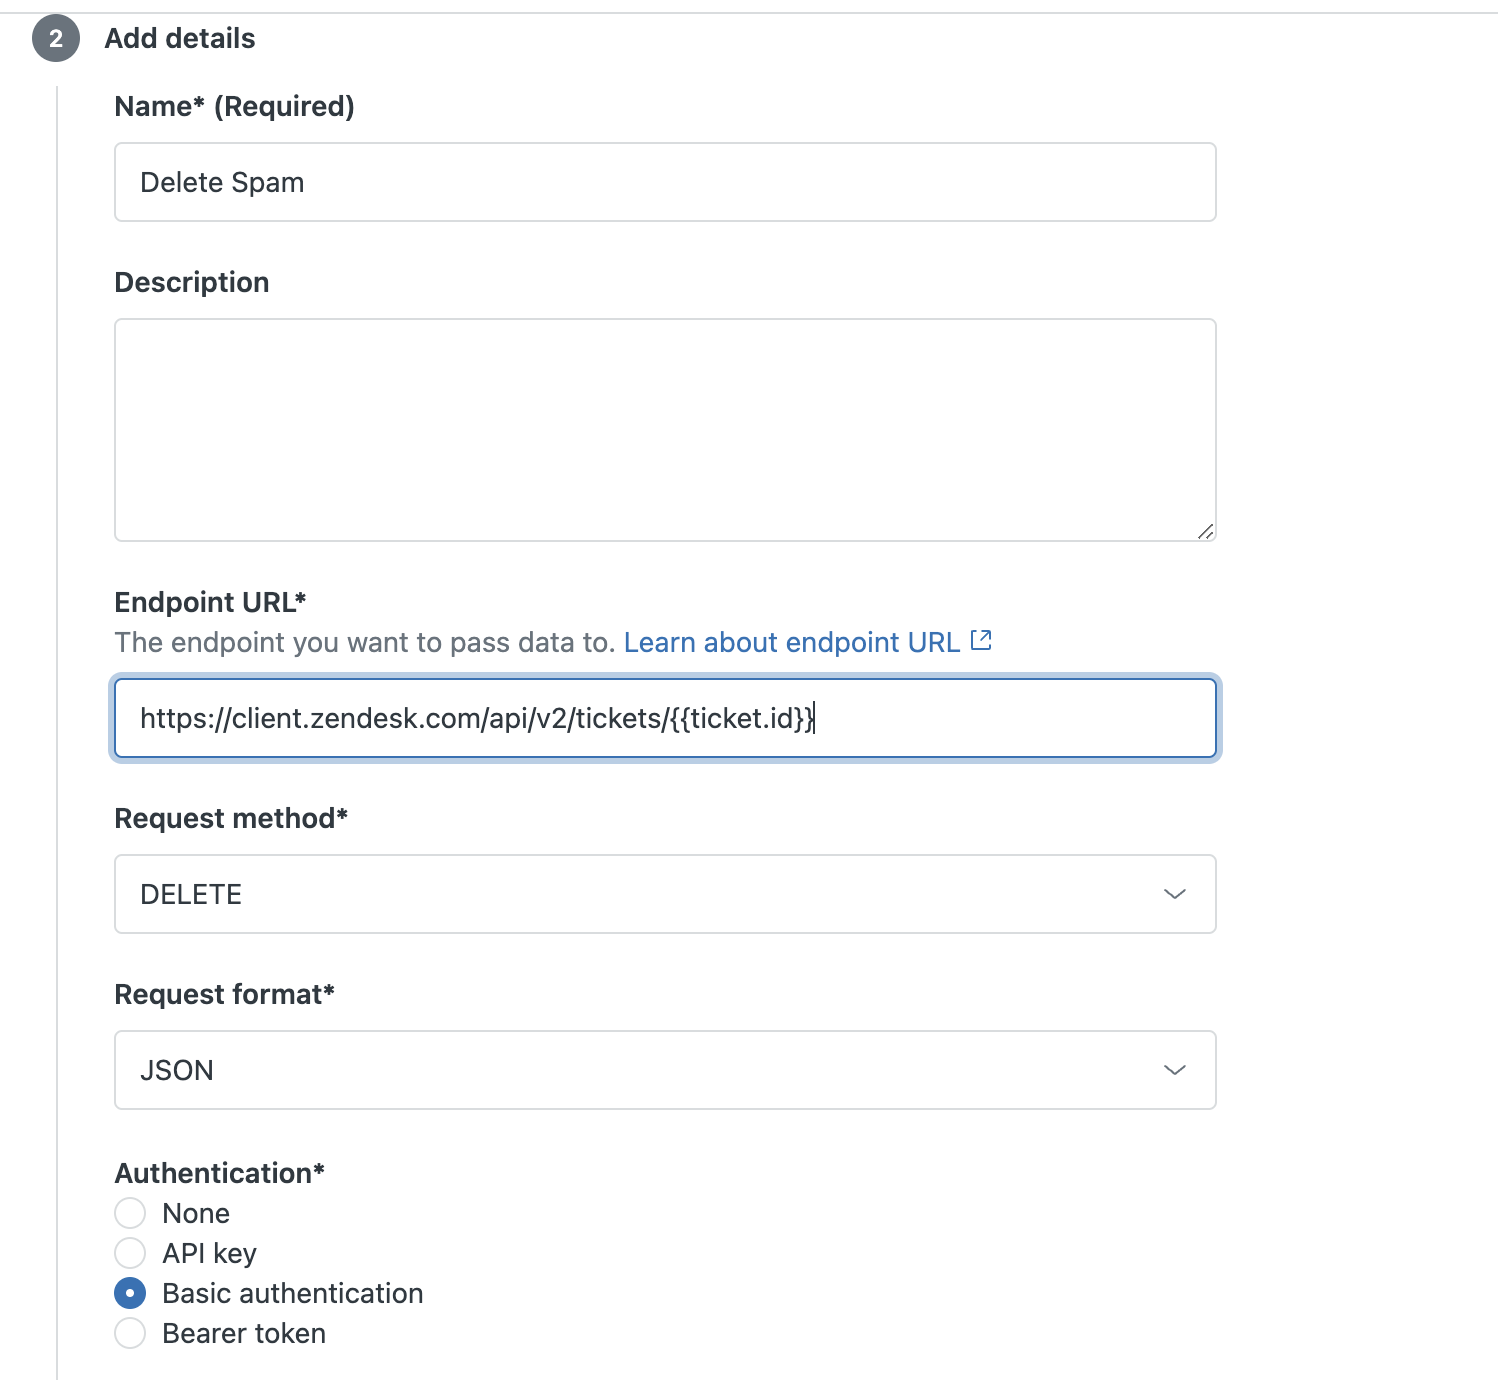Open the Learn about endpoint URL link
The image size is (1498, 1380).
point(792,642)
